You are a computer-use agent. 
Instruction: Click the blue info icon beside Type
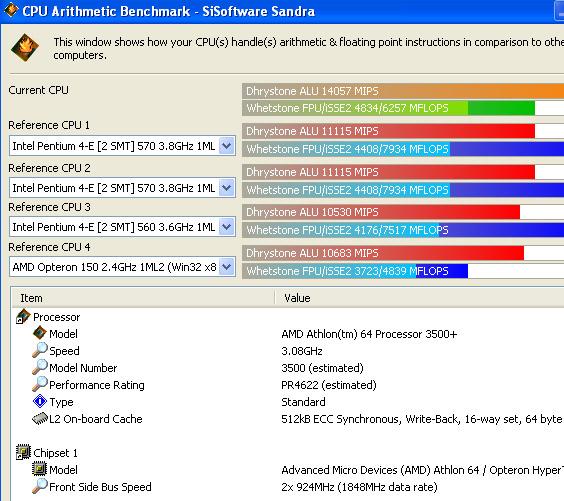click(x=40, y=401)
